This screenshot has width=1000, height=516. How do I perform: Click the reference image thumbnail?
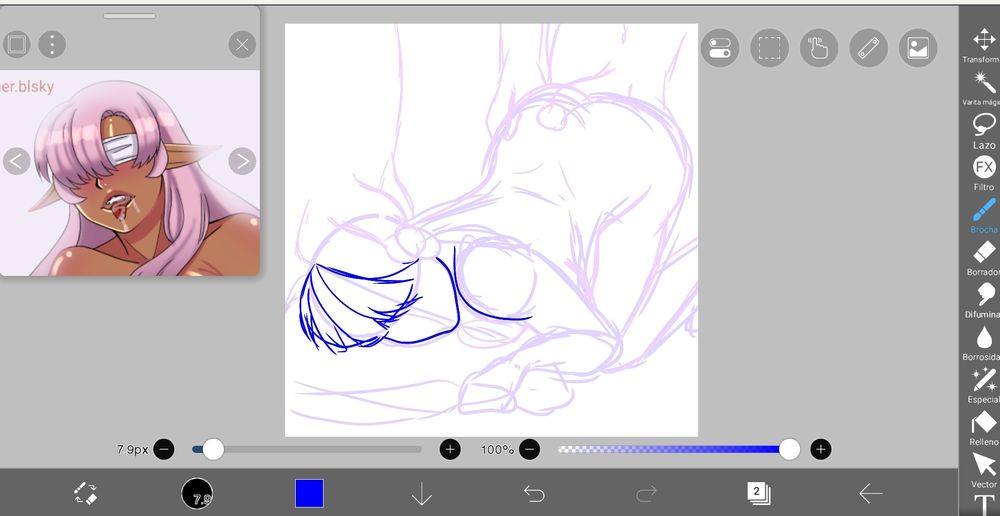point(129,173)
